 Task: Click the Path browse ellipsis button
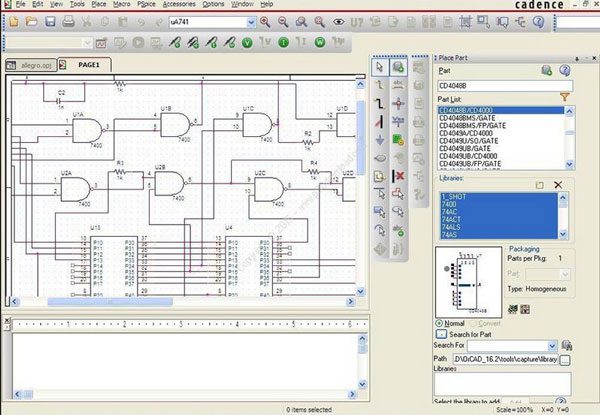[565, 360]
